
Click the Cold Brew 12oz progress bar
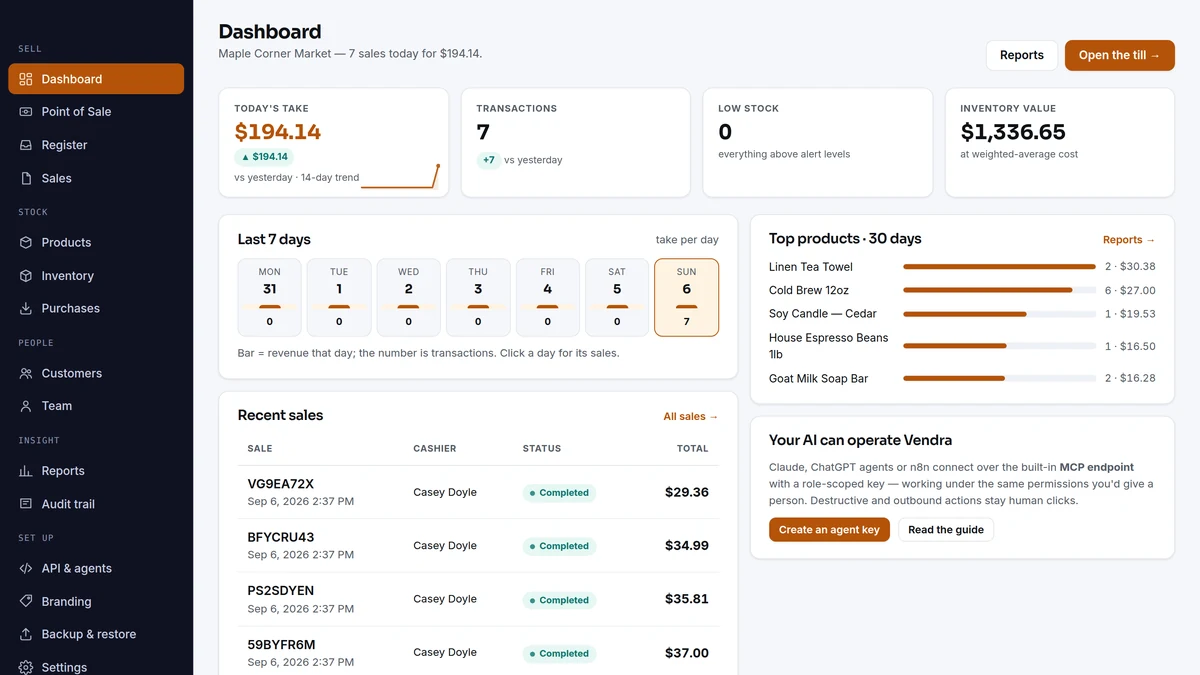pos(999,290)
